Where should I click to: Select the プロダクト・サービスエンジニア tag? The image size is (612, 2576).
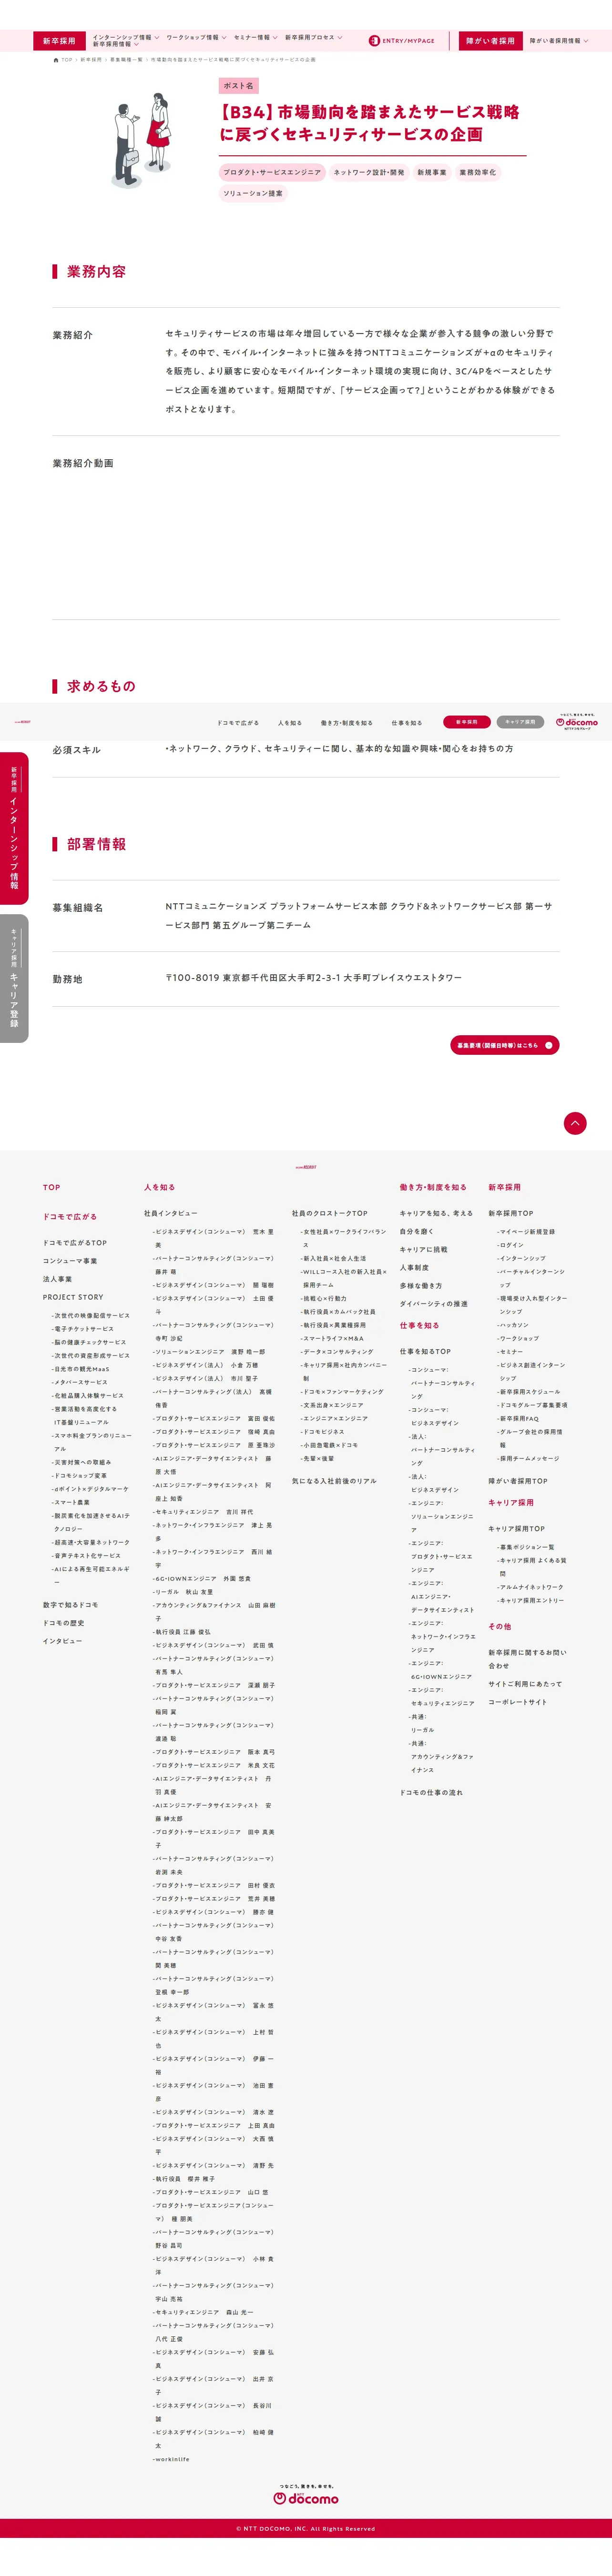(272, 172)
